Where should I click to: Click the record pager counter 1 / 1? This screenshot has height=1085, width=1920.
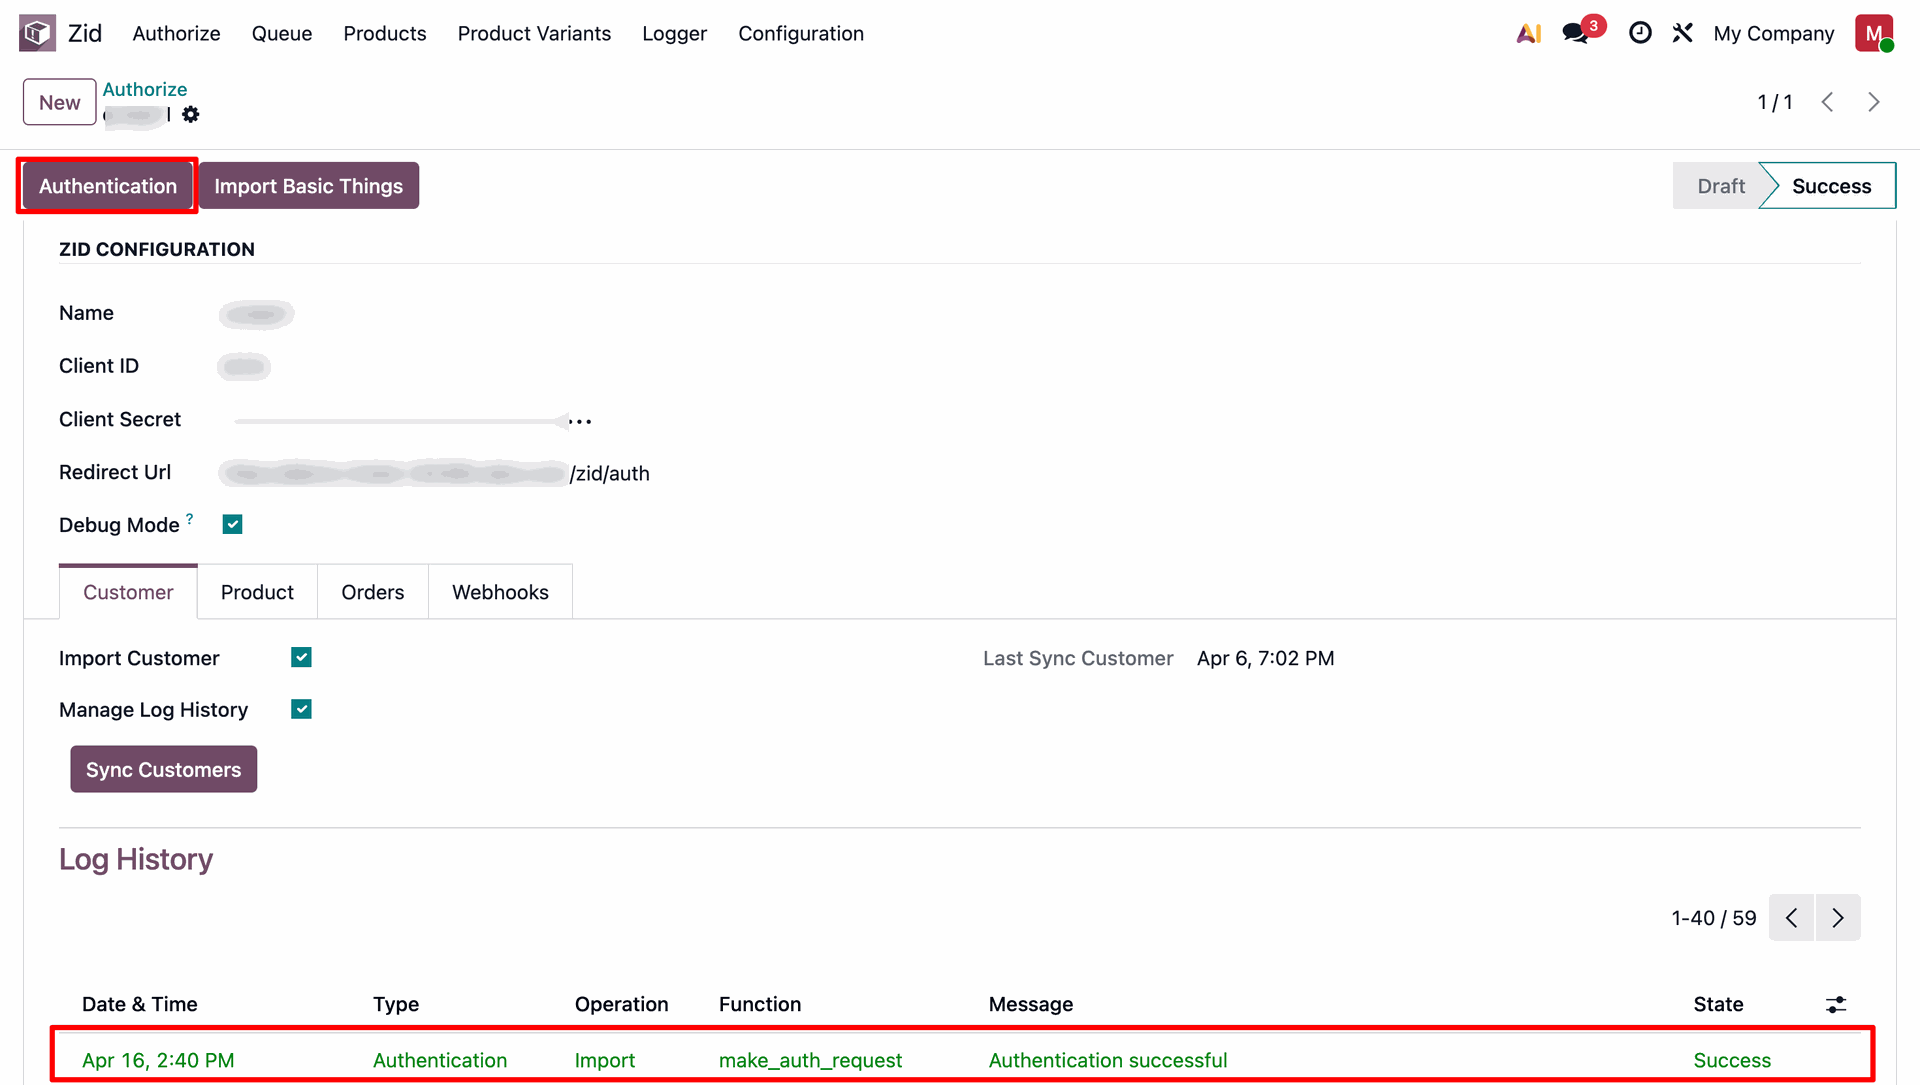pyautogui.click(x=1775, y=102)
